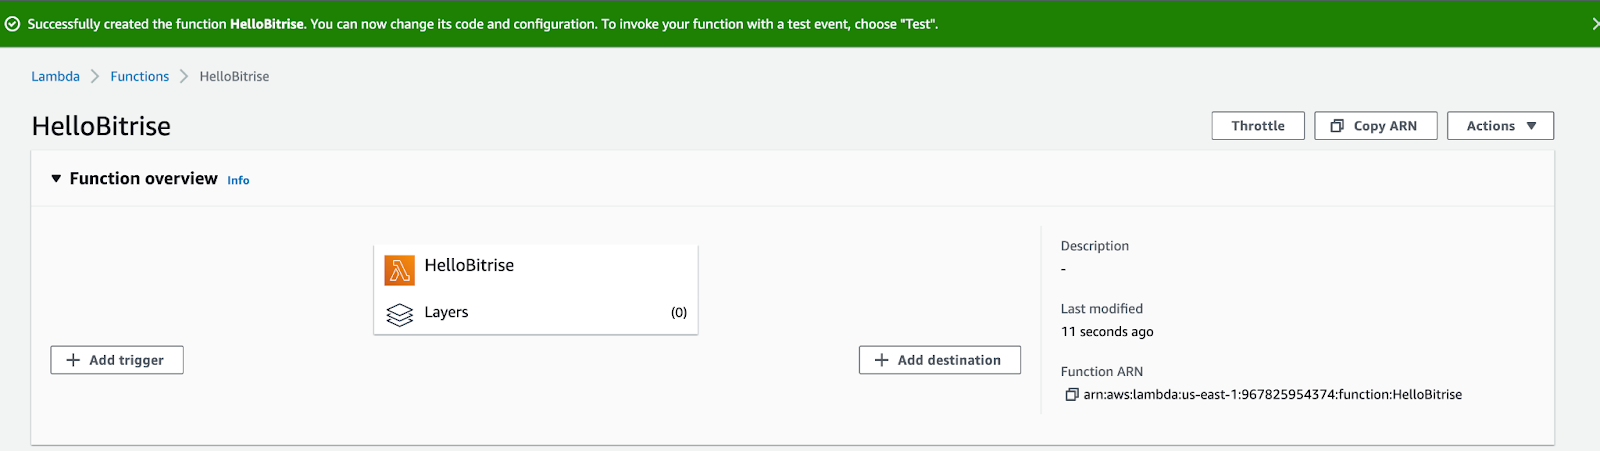Image resolution: width=1600 pixels, height=451 pixels.
Task: Collapse the Function overview section
Action: pyautogui.click(x=56, y=179)
